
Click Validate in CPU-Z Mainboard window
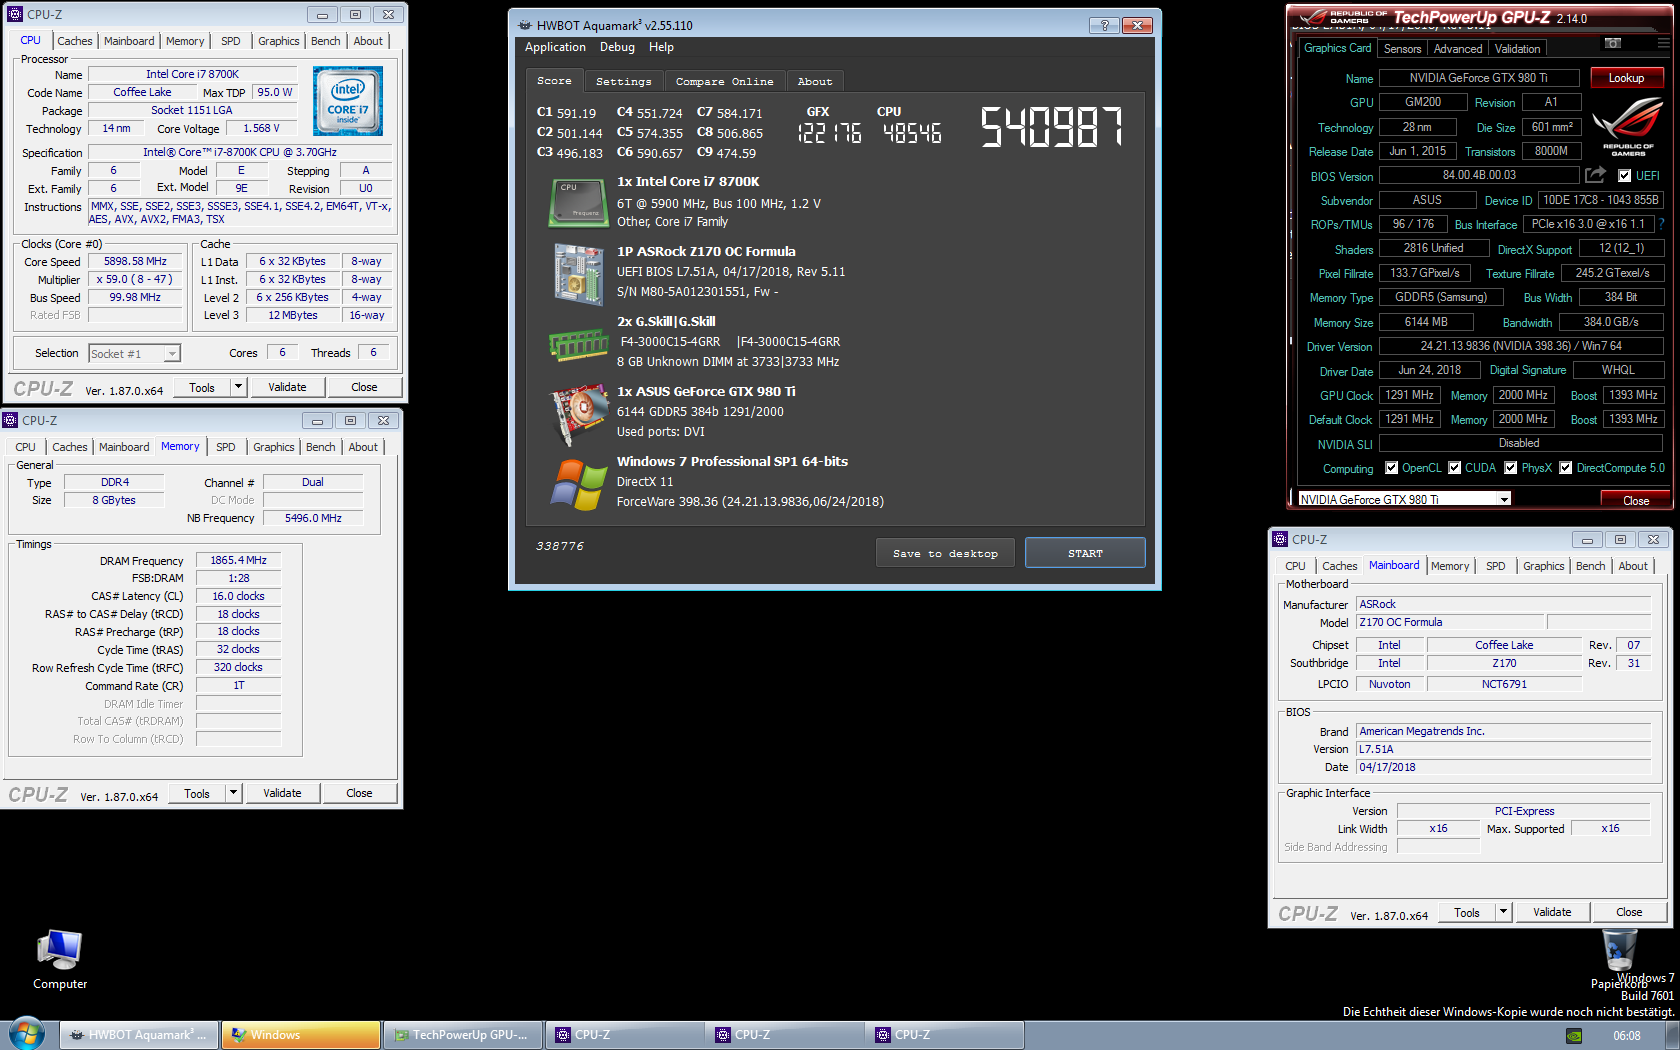pos(1552,912)
